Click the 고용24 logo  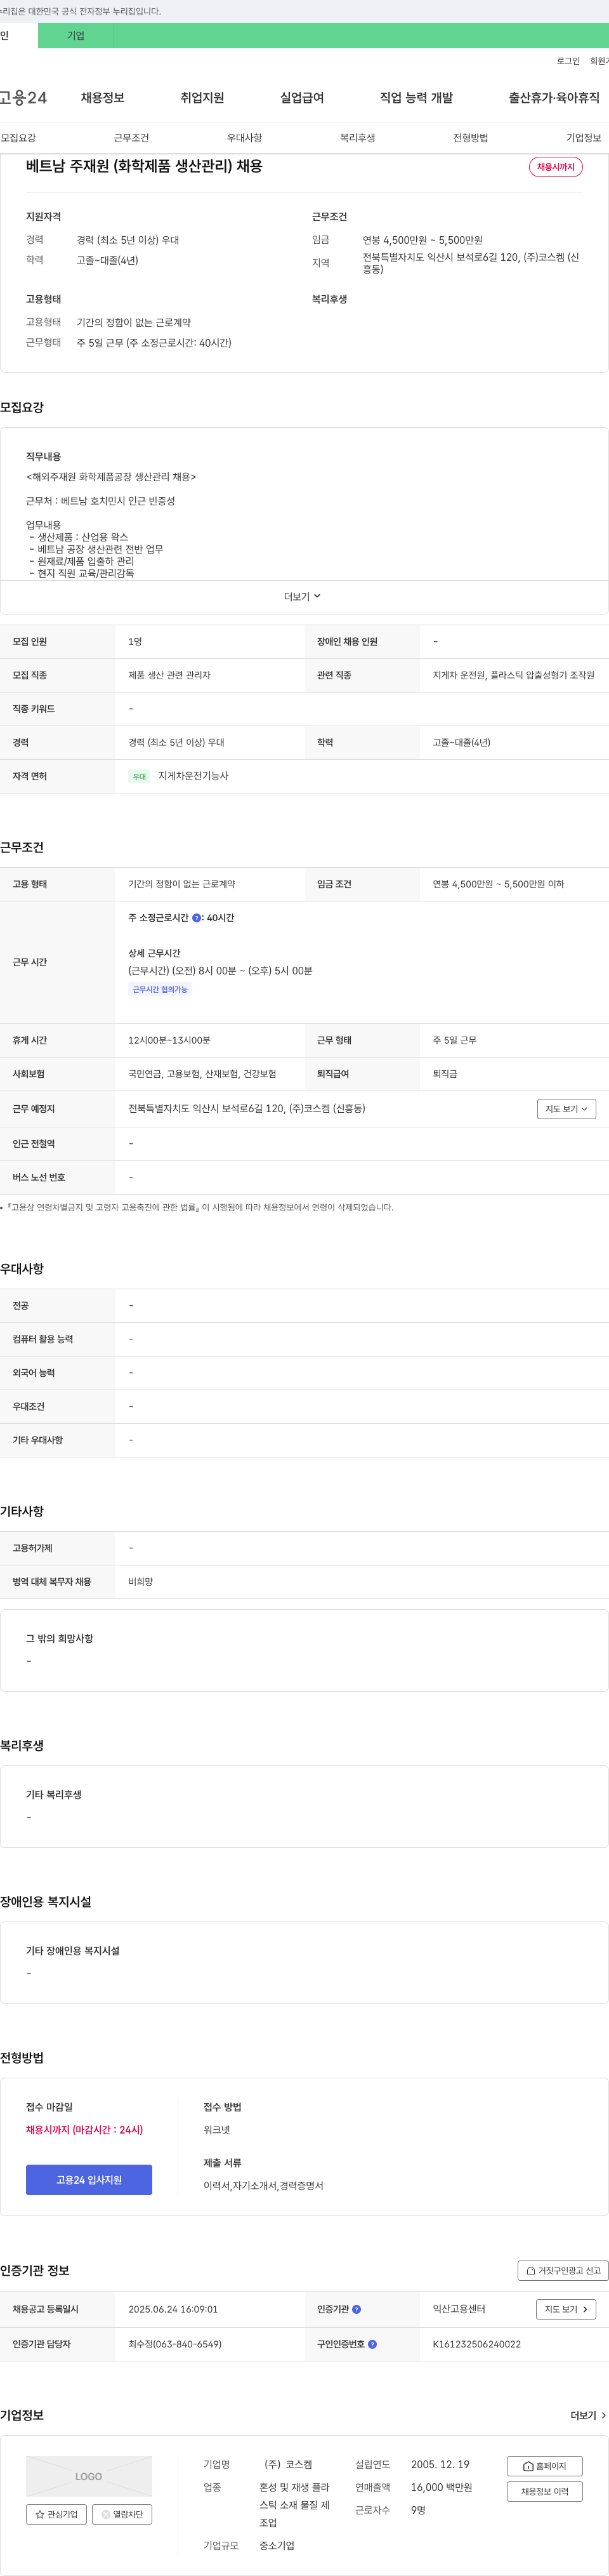click(x=23, y=97)
